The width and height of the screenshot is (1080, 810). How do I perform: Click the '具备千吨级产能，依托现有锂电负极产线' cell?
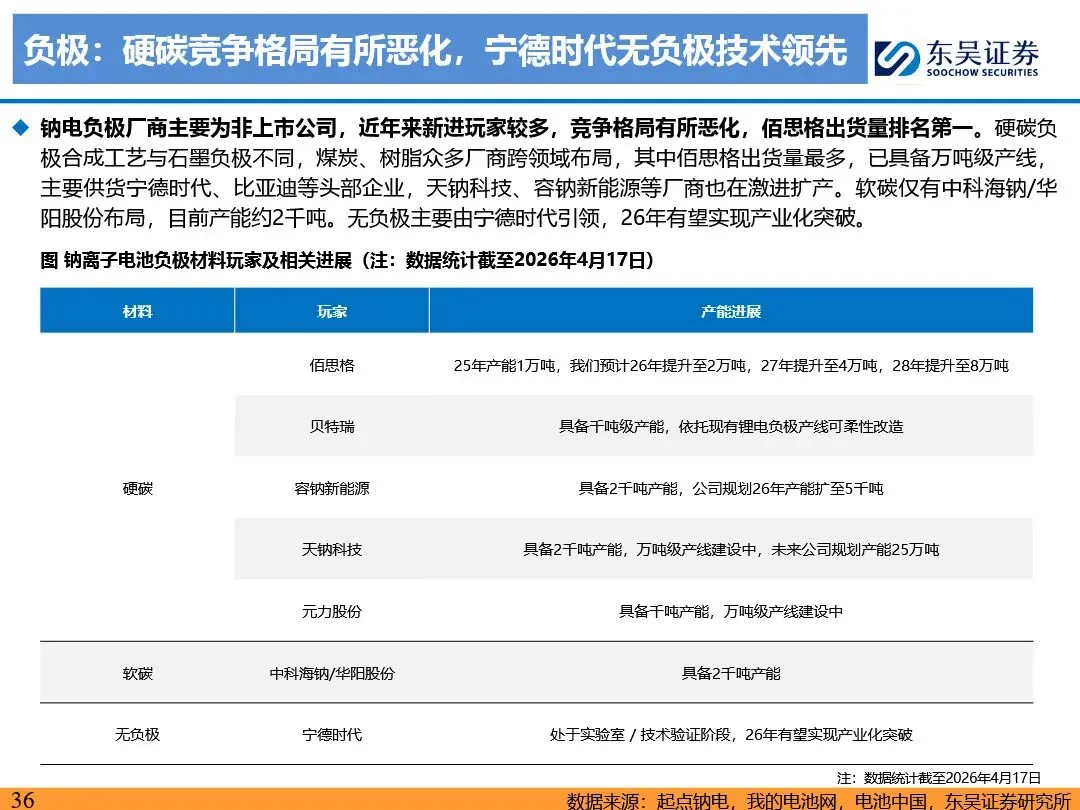click(731, 426)
